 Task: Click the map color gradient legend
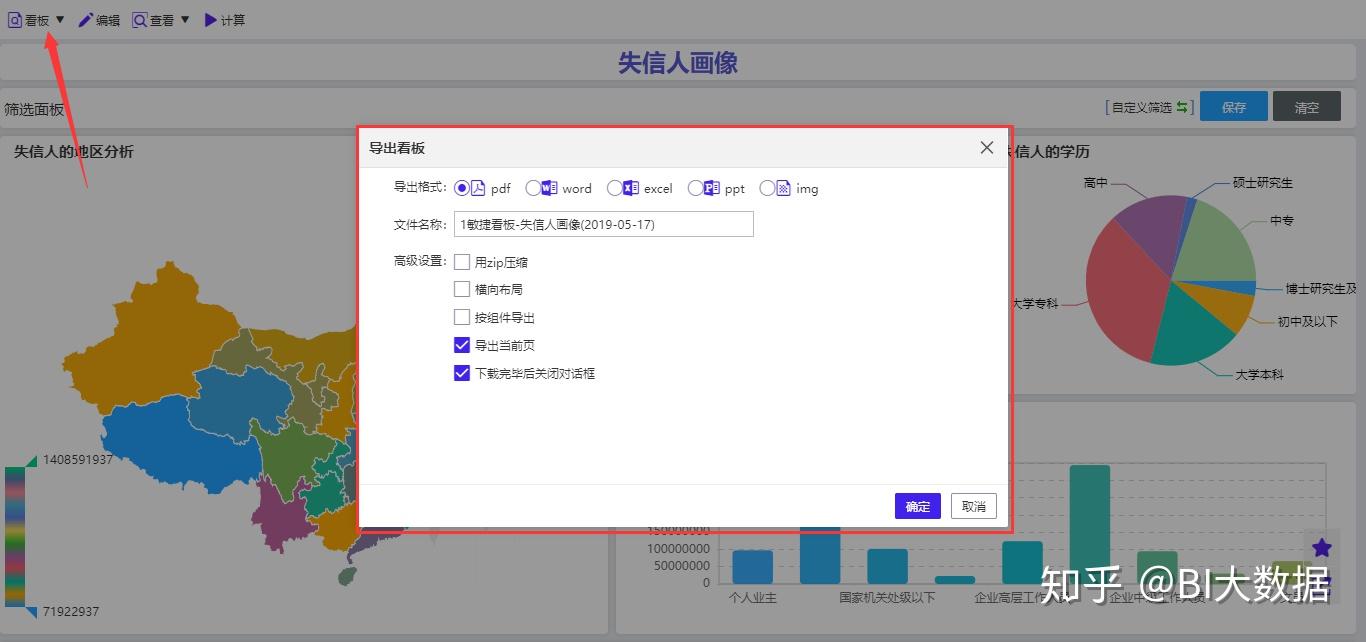[x=14, y=535]
